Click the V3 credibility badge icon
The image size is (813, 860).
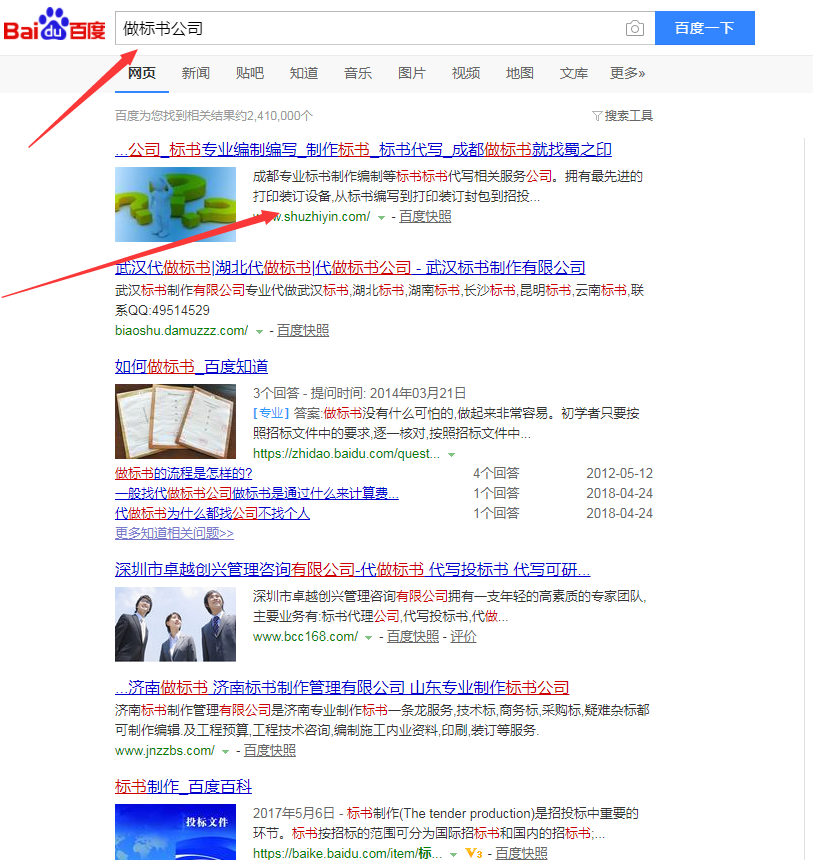tap(474, 853)
